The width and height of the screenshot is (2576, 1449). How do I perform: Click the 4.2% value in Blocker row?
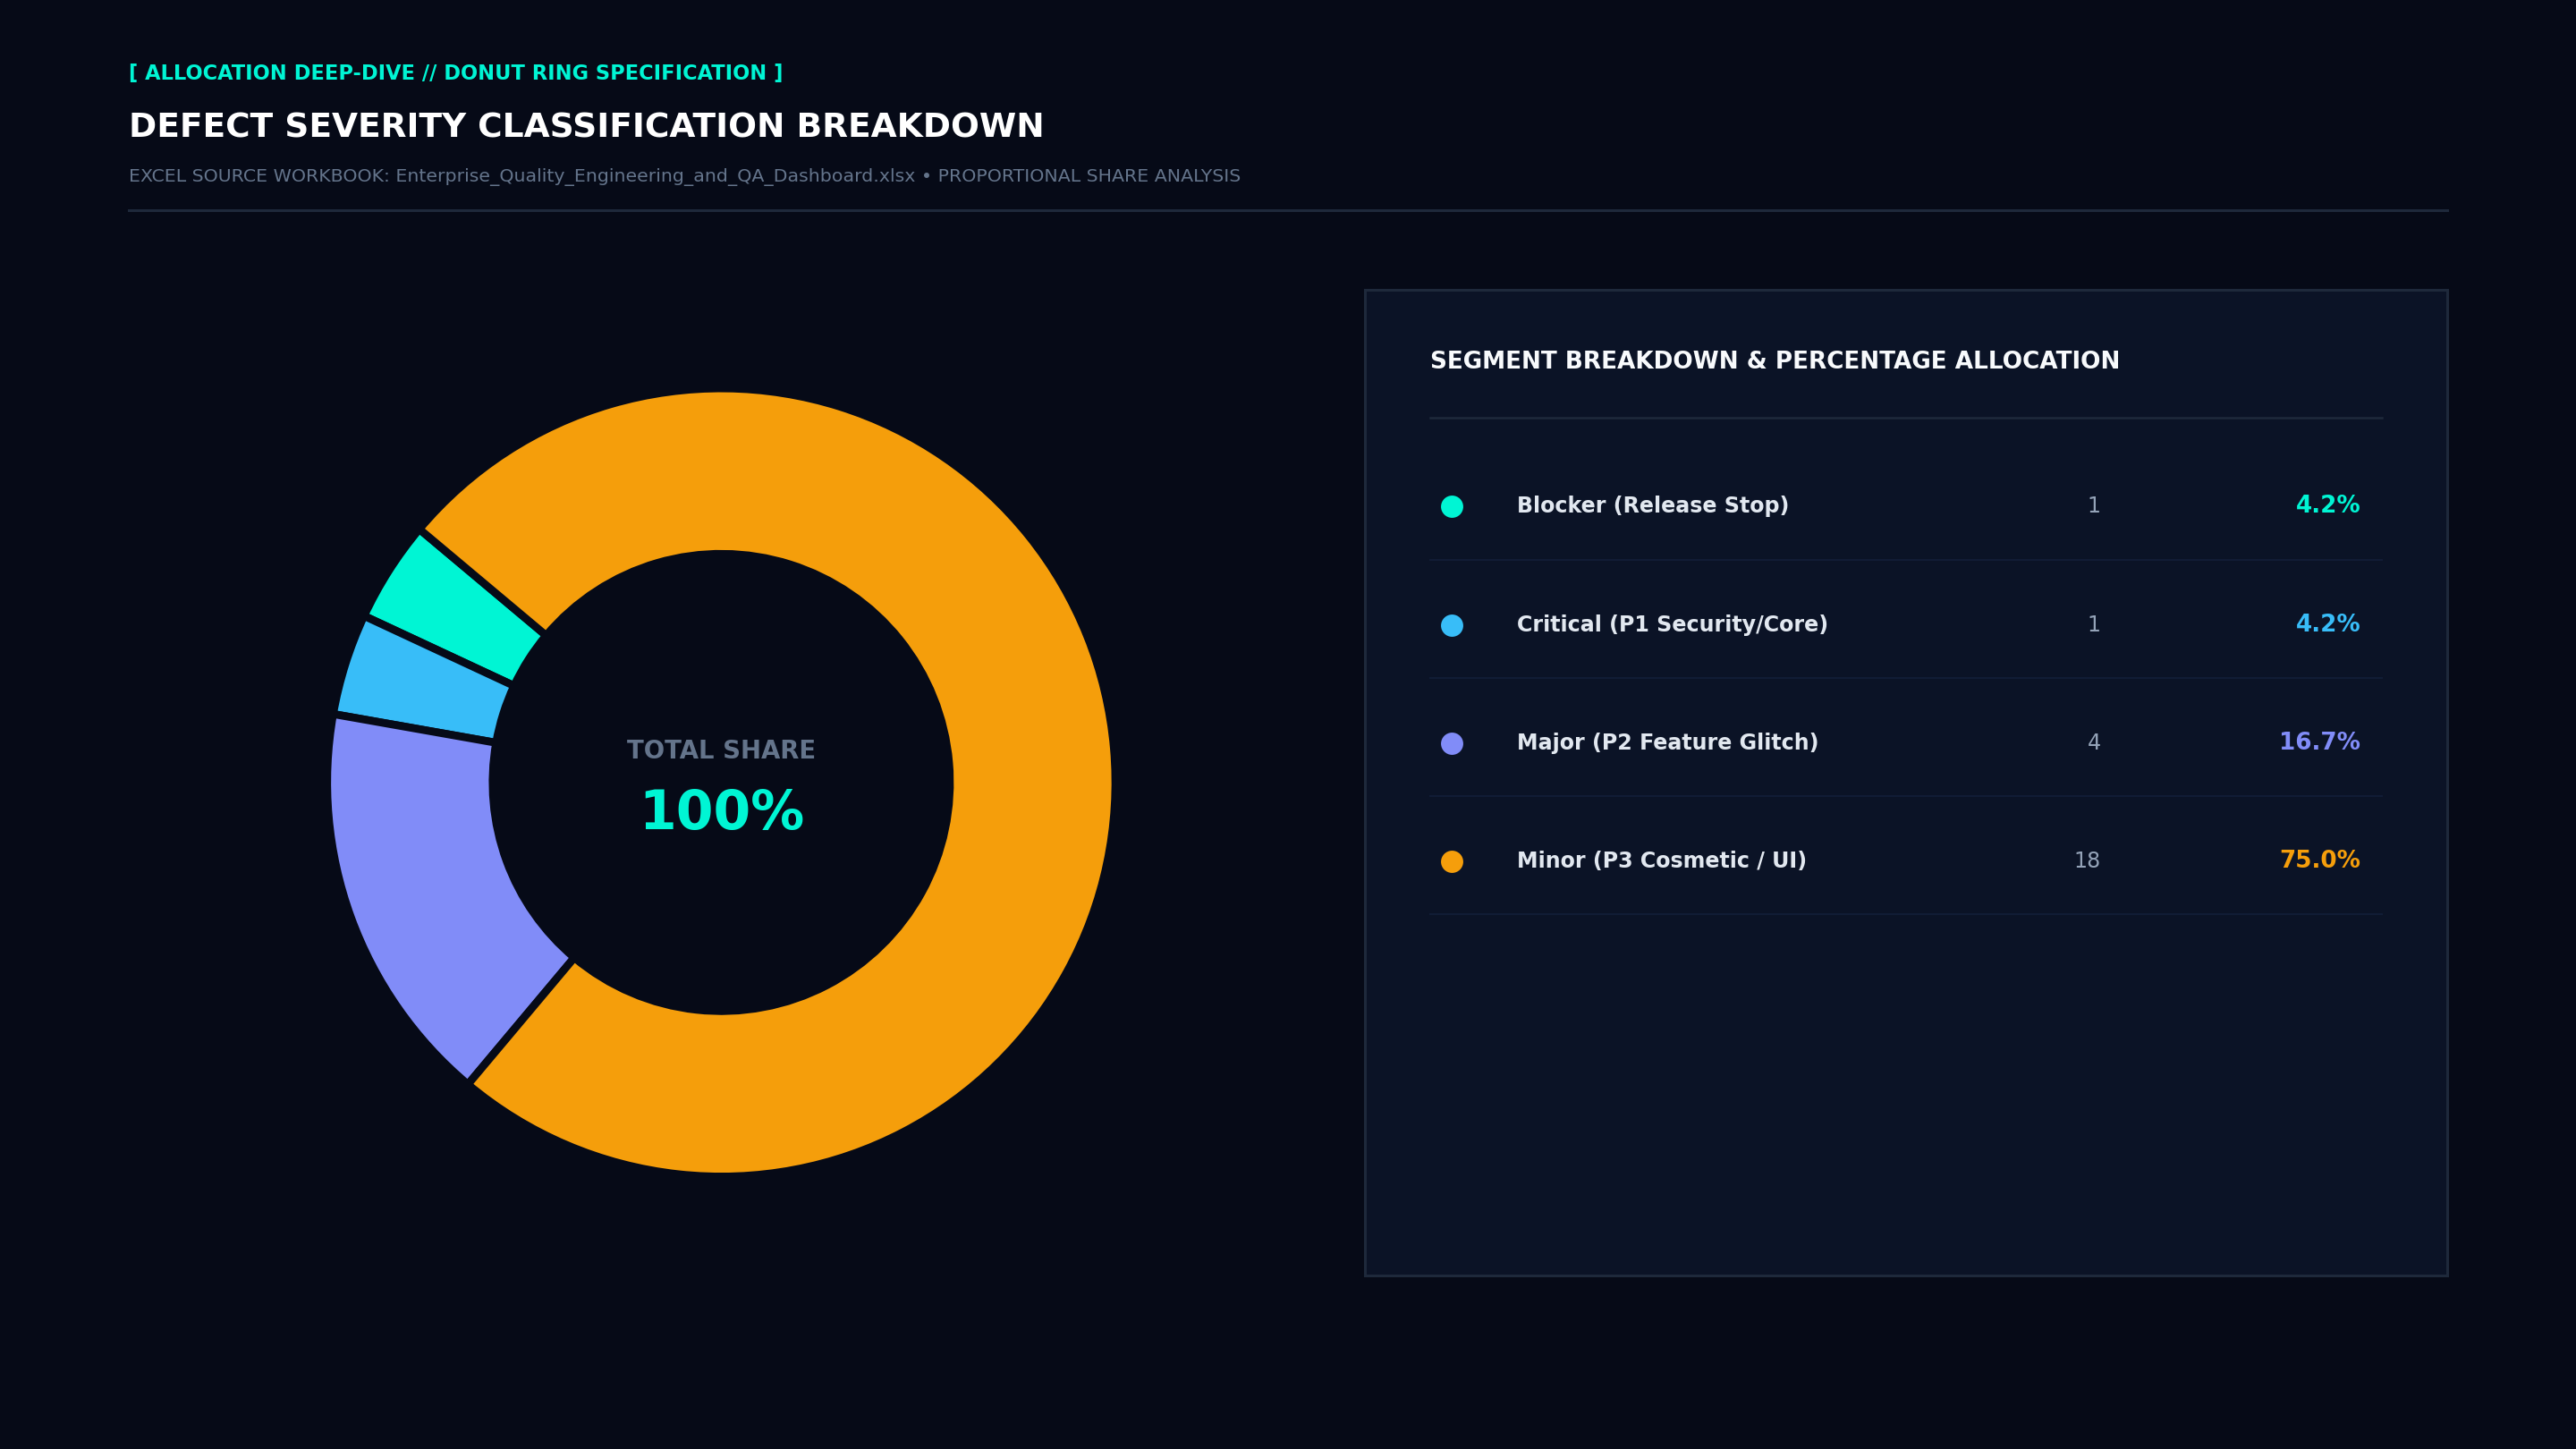[2327, 505]
